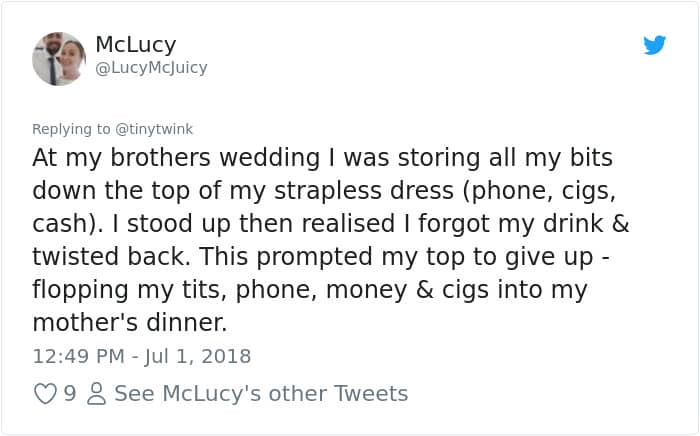Image resolution: width=700 pixels, height=436 pixels.
Task: Open See McLucy's other Tweets
Action: (x=261, y=394)
